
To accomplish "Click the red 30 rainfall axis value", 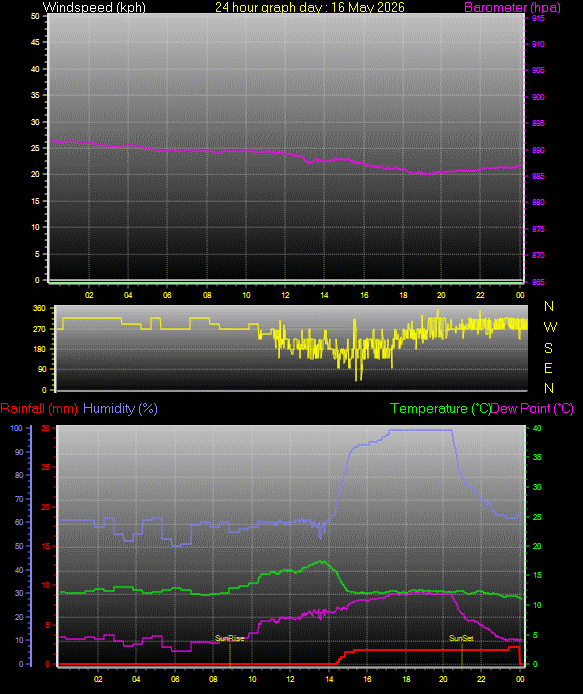I will coord(46,428).
